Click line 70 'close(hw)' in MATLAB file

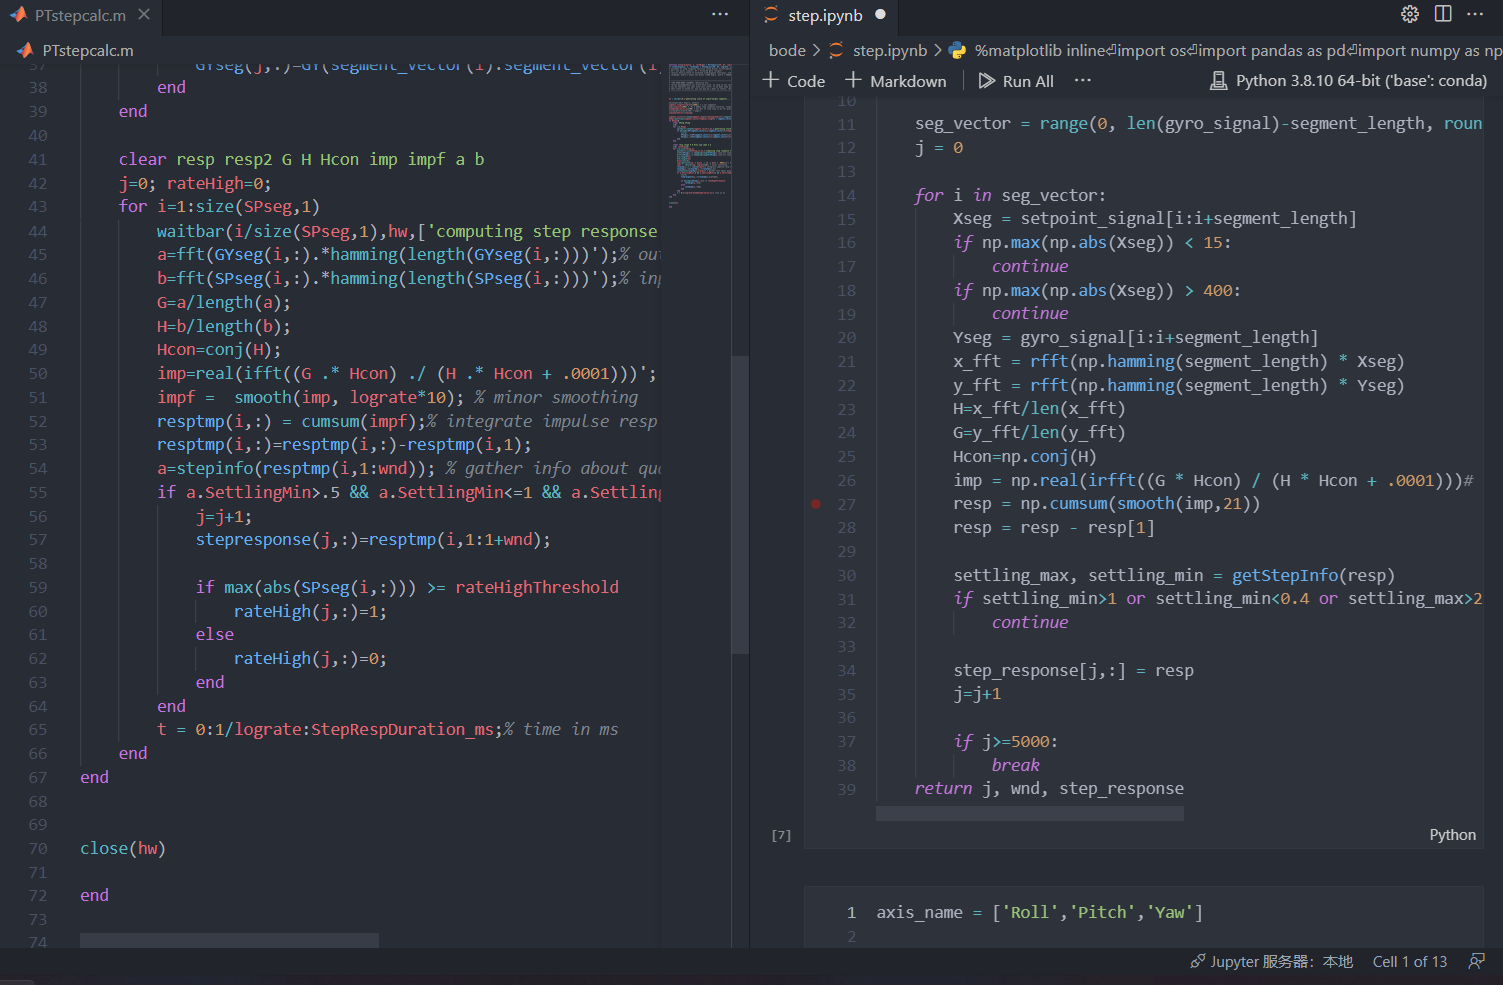[x=123, y=848]
